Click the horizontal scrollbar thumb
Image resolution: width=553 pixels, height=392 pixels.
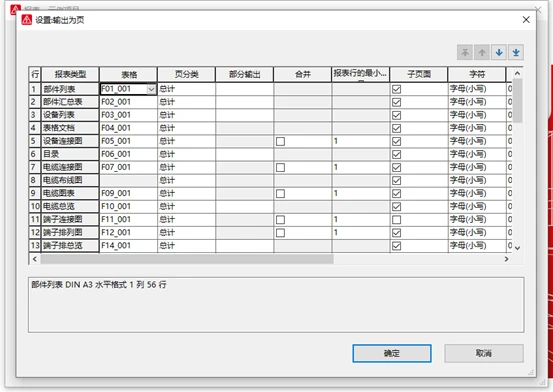187,259
